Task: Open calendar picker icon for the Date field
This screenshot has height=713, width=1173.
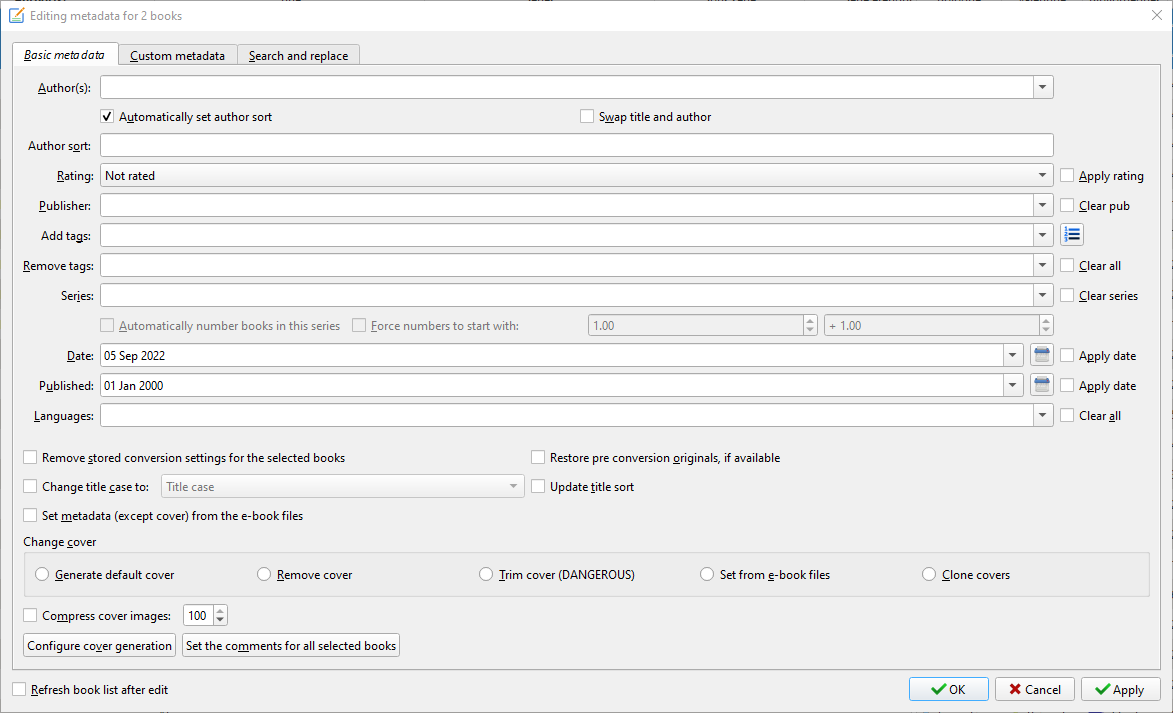Action: [1041, 355]
